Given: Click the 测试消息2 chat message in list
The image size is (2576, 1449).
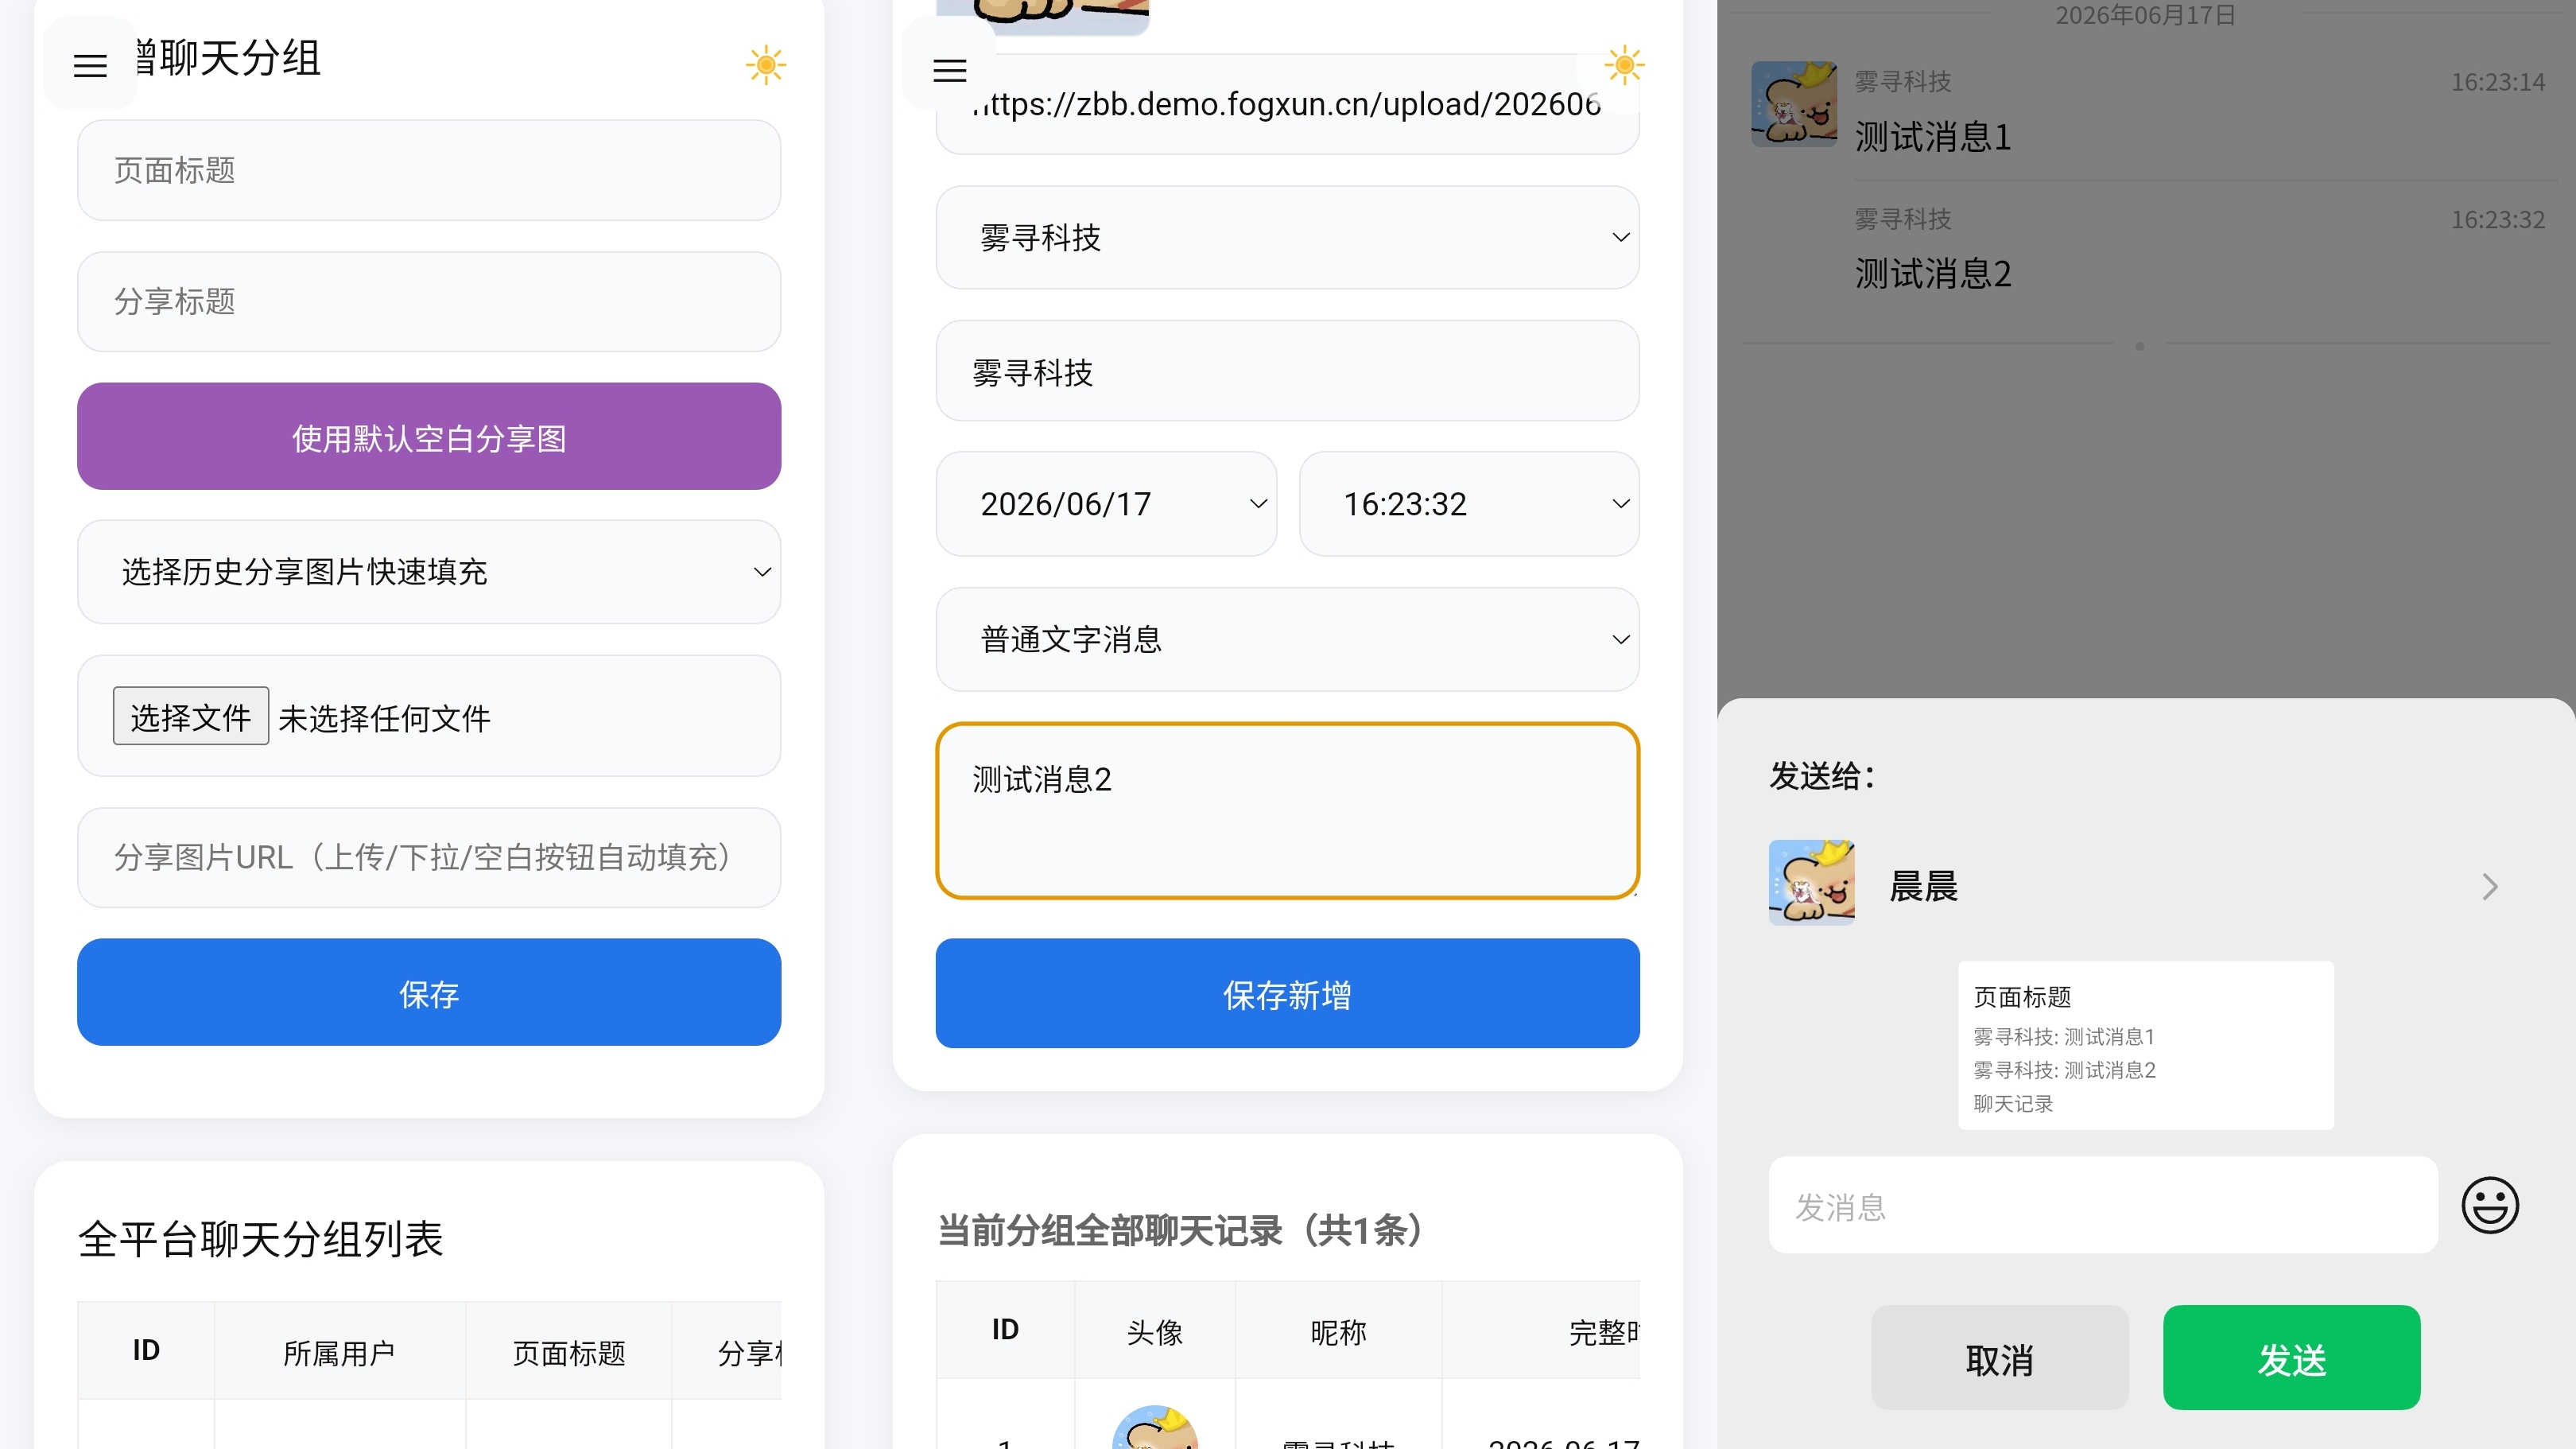Looking at the screenshot, I should [1932, 273].
